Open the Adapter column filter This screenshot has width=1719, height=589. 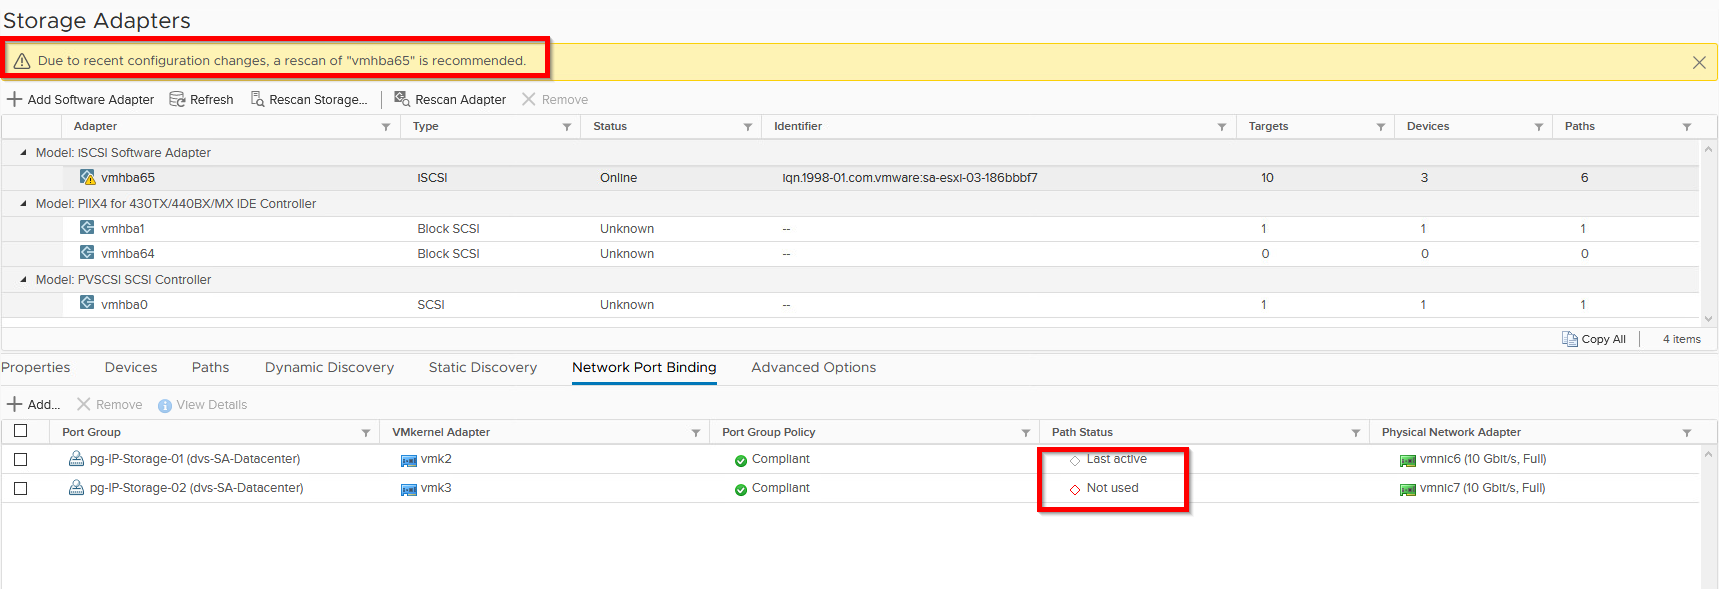386,127
